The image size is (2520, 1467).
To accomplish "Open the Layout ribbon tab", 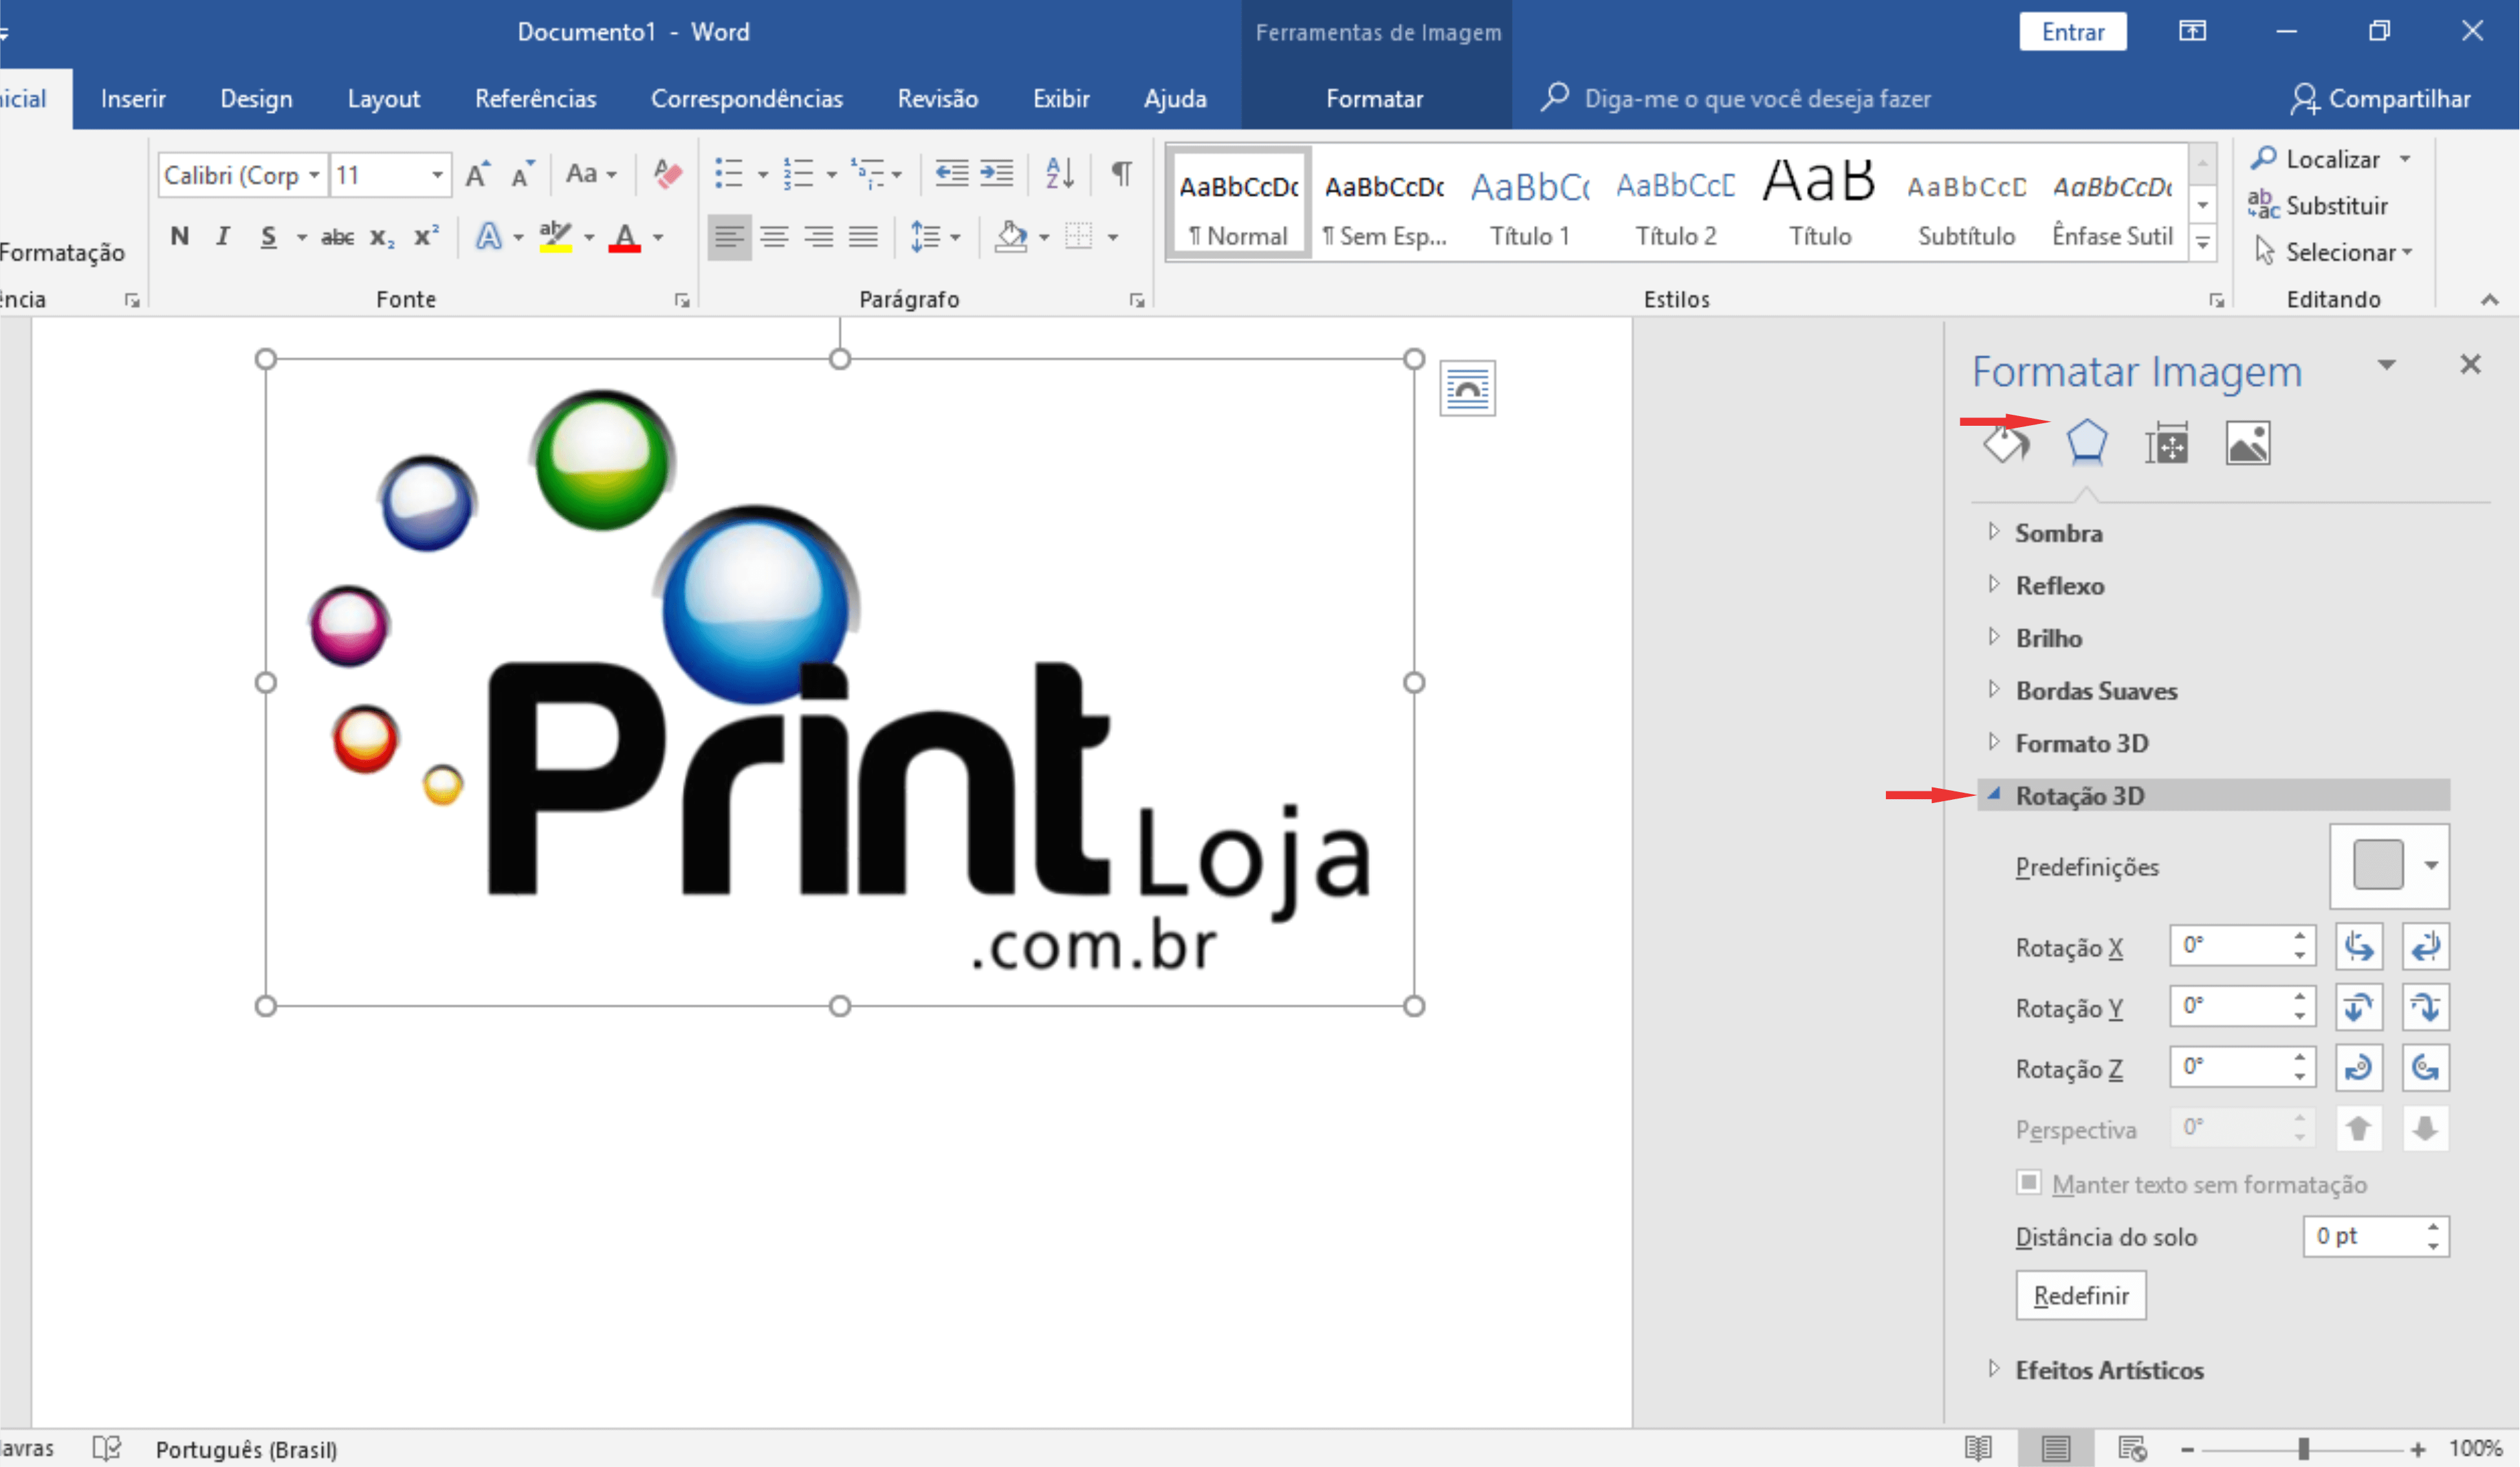I will 383,98.
